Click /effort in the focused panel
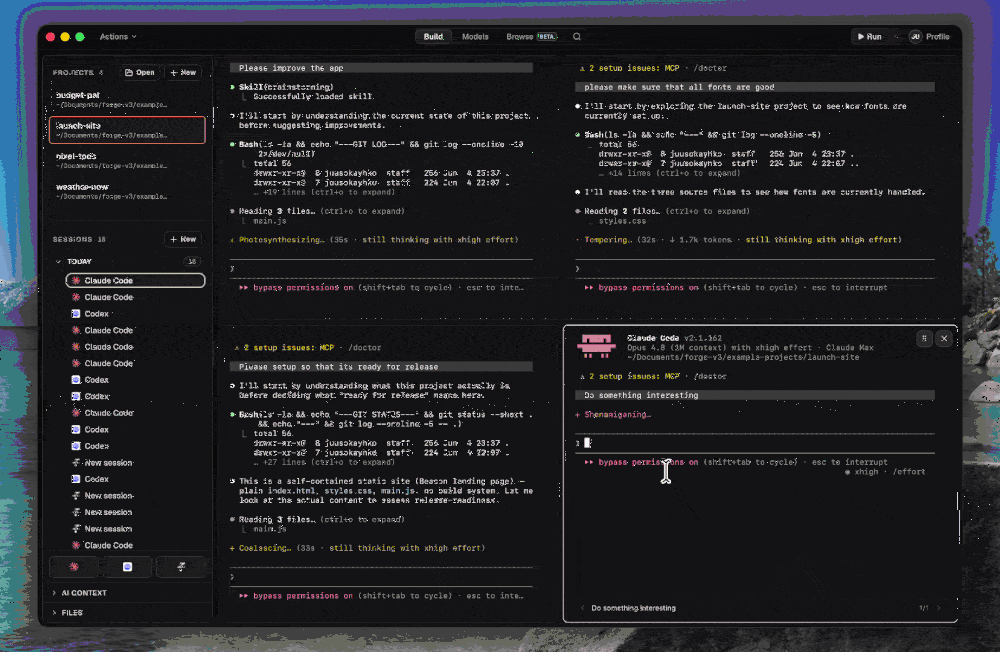The height and width of the screenshot is (652, 1000). point(908,472)
